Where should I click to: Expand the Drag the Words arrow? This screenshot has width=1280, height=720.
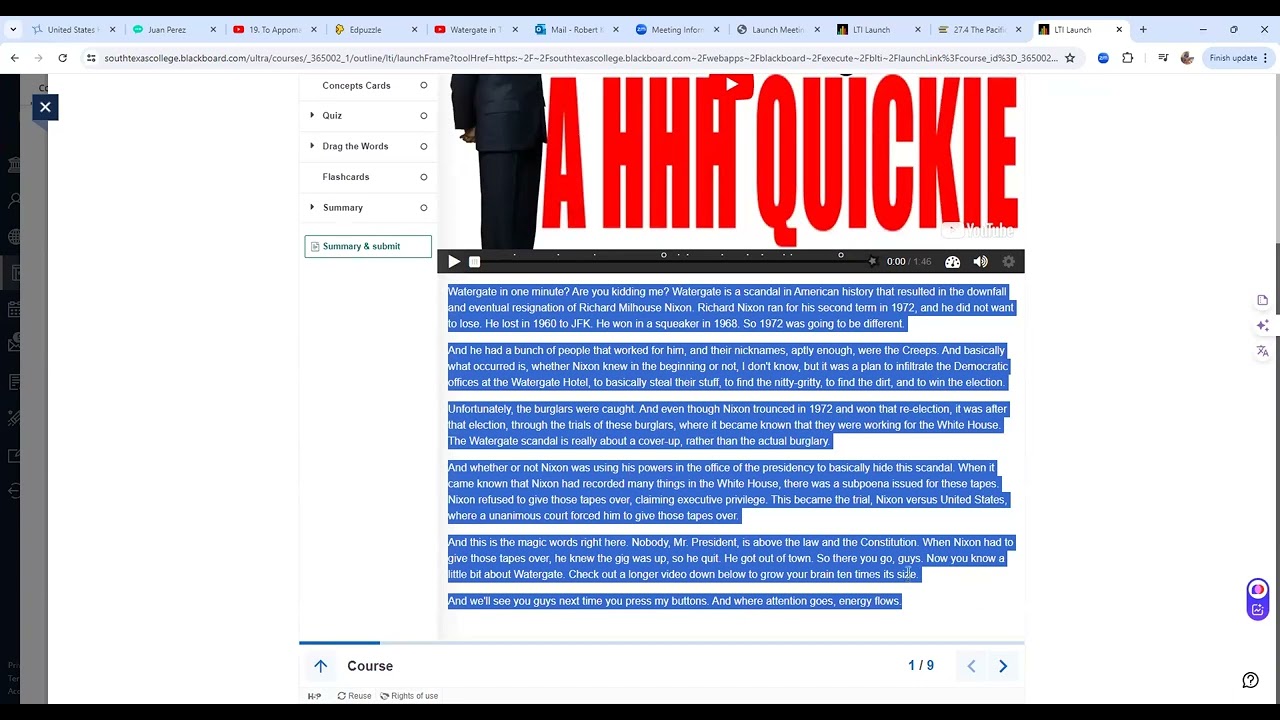pyautogui.click(x=312, y=146)
